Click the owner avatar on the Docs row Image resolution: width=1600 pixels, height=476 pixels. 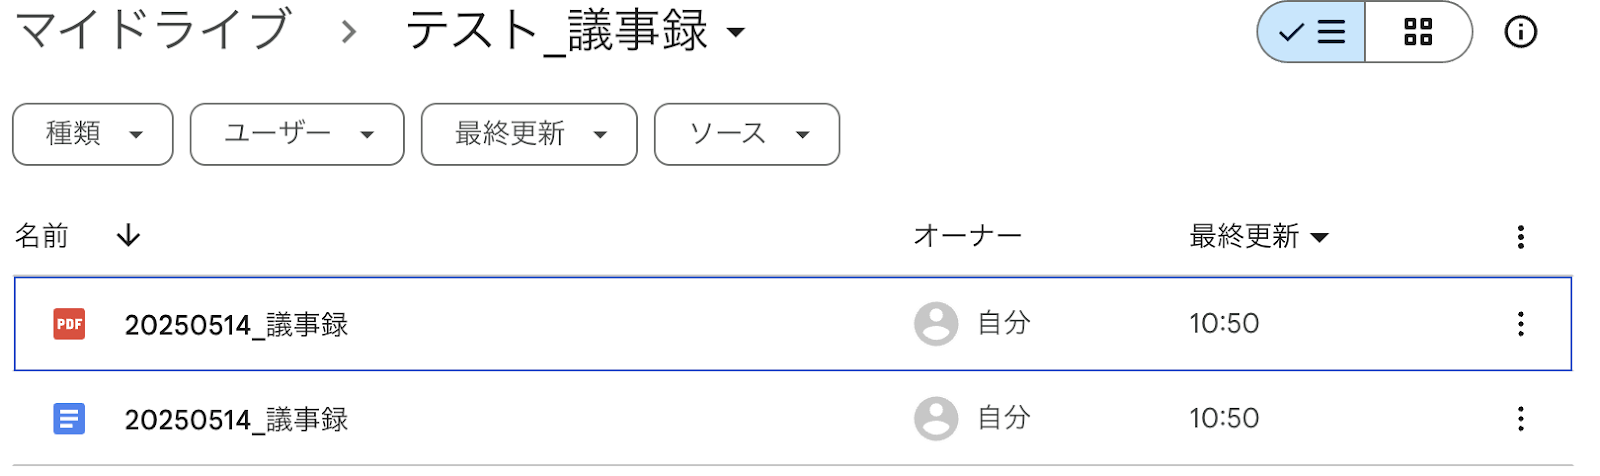point(936,419)
